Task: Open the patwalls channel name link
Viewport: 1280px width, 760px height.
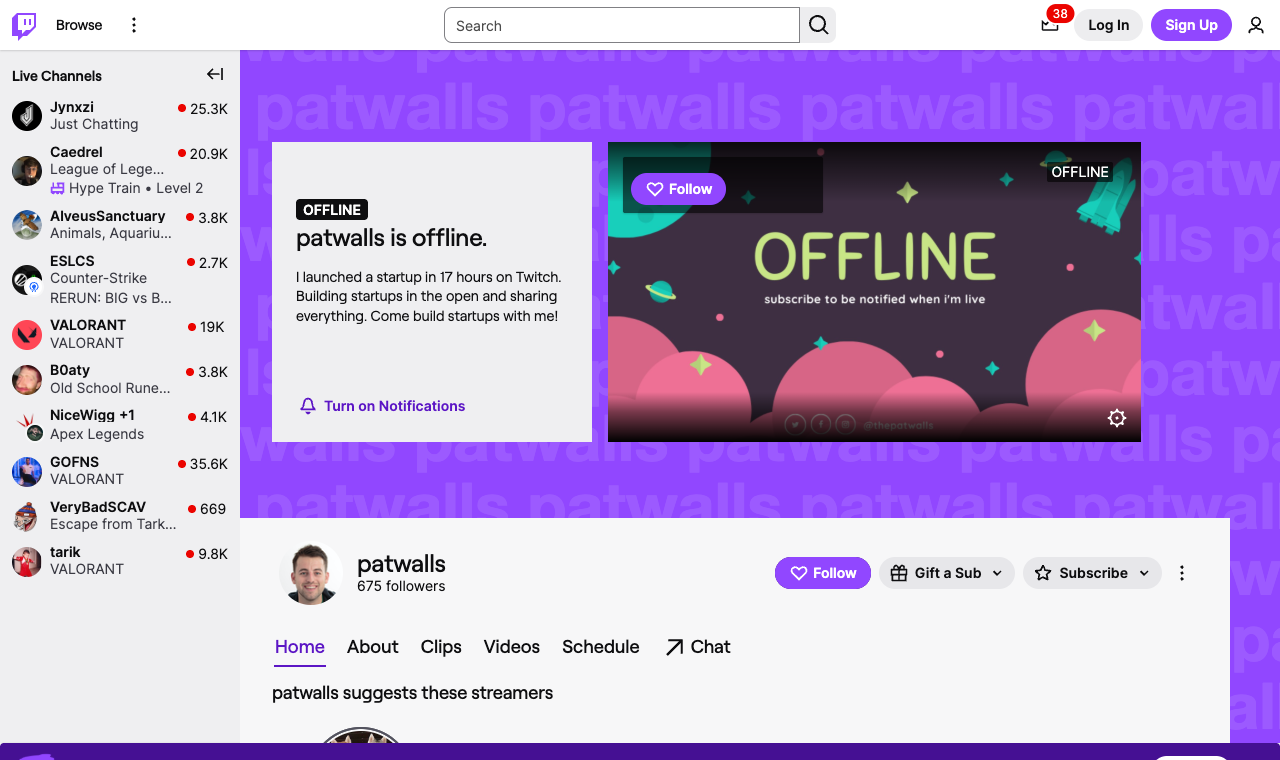Action: (x=401, y=563)
